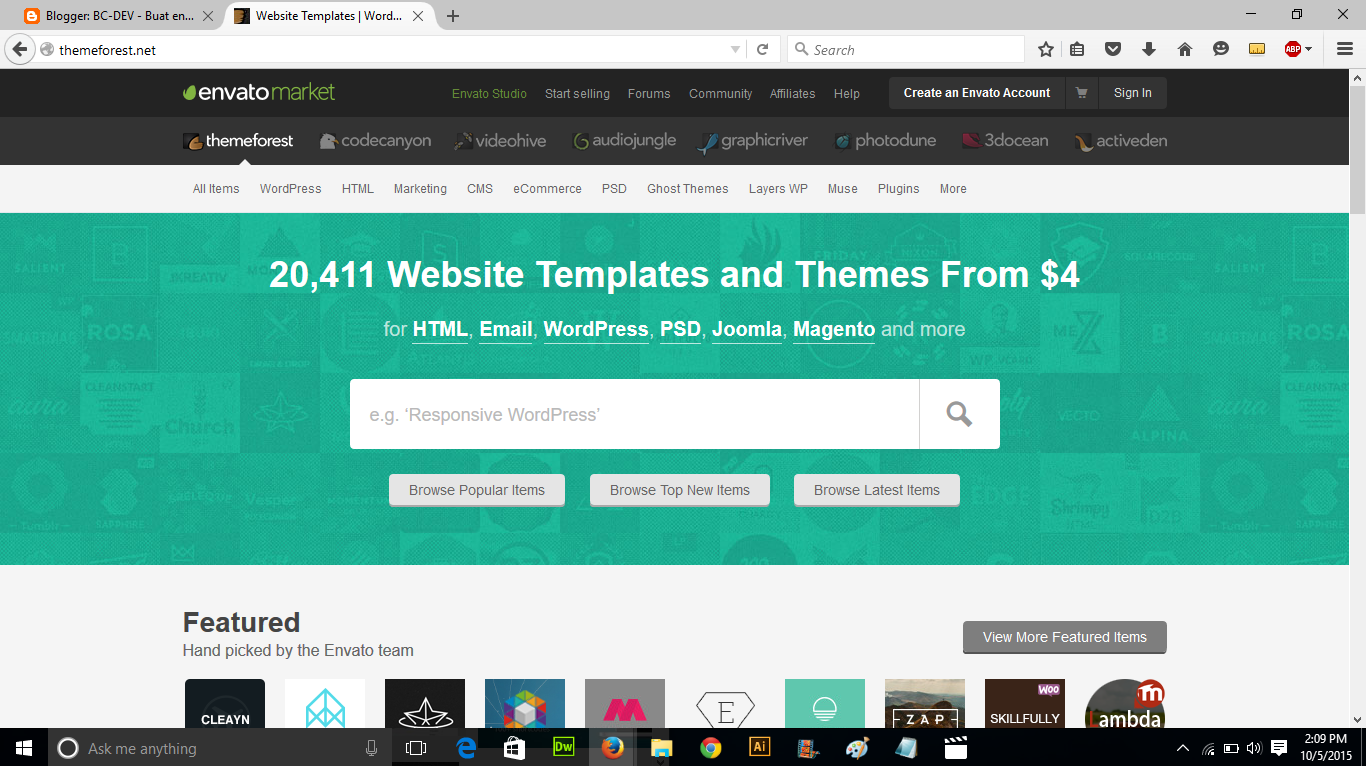
Task: Show hidden system tray icons chevron
Action: coord(1183,747)
